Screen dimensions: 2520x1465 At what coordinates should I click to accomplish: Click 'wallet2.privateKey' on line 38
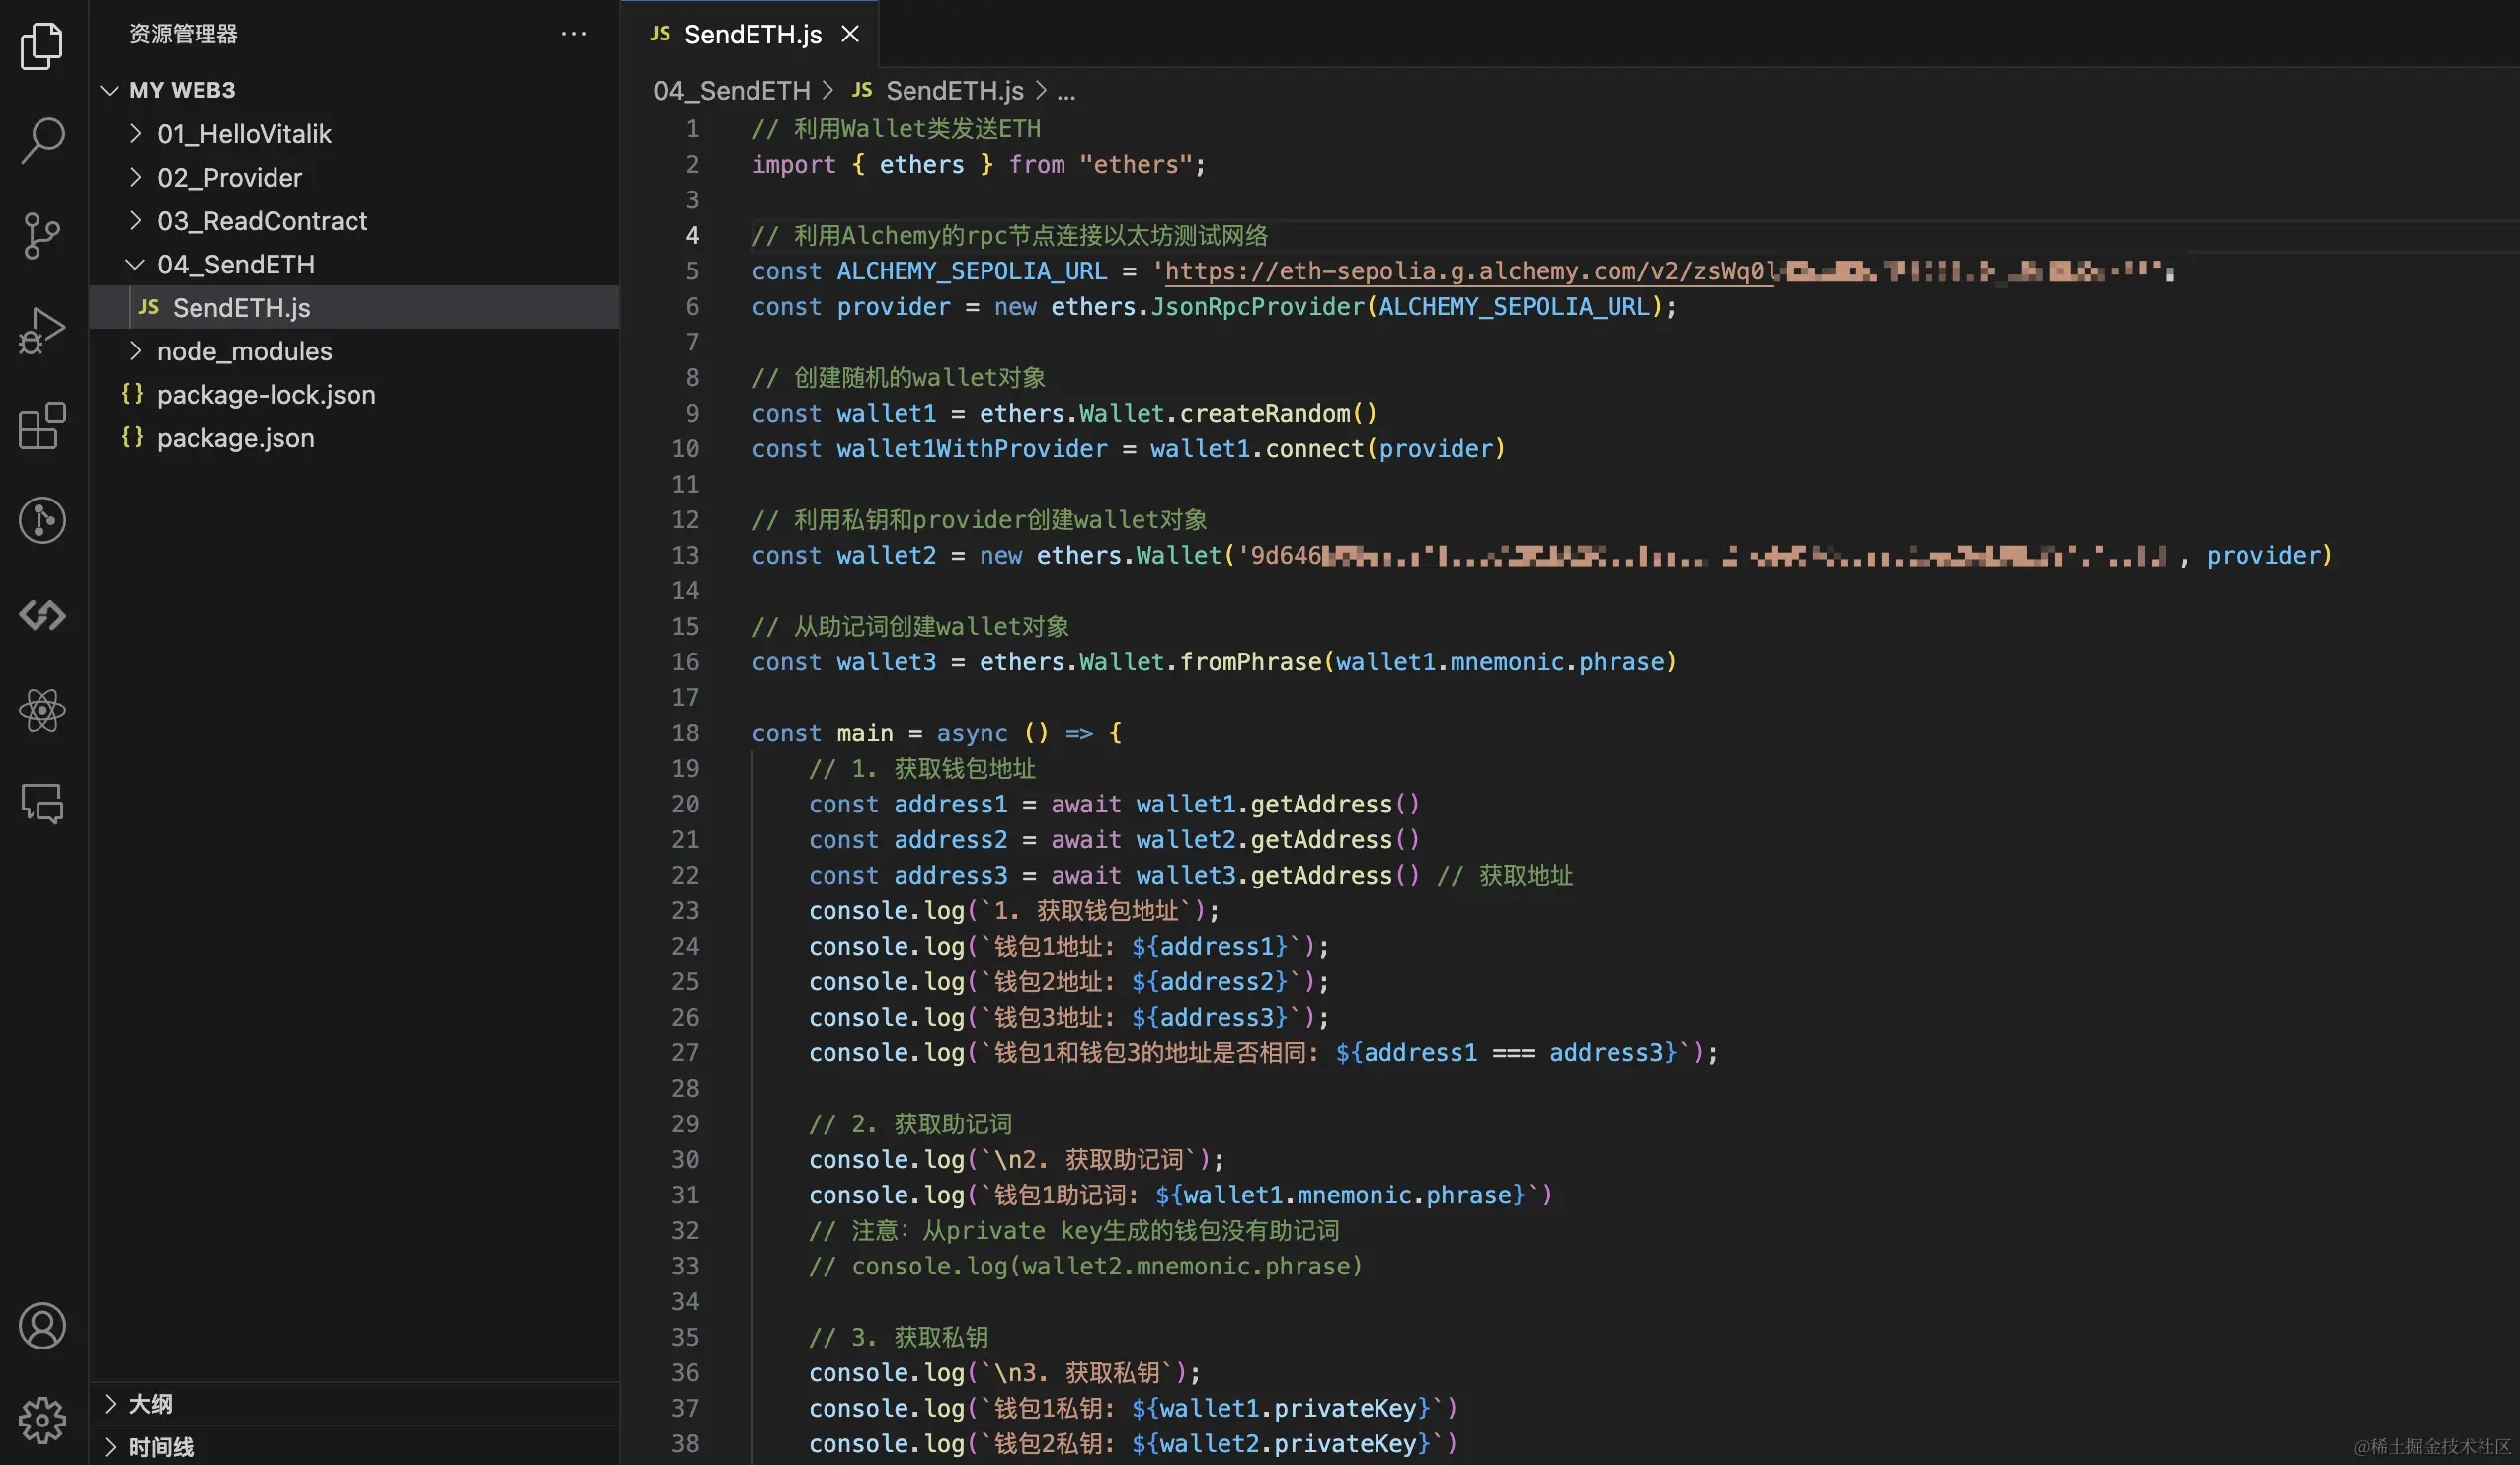click(1288, 1444)
